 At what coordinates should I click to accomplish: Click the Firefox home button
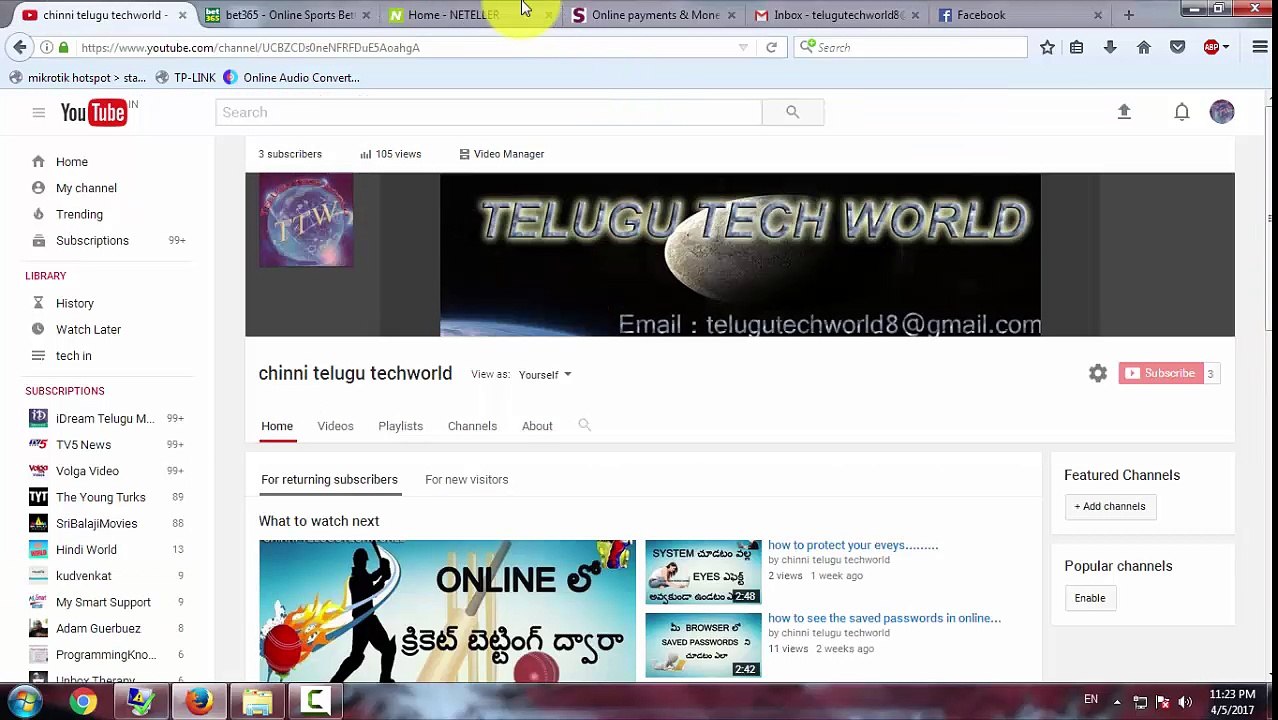click(x=1144, y=47)
